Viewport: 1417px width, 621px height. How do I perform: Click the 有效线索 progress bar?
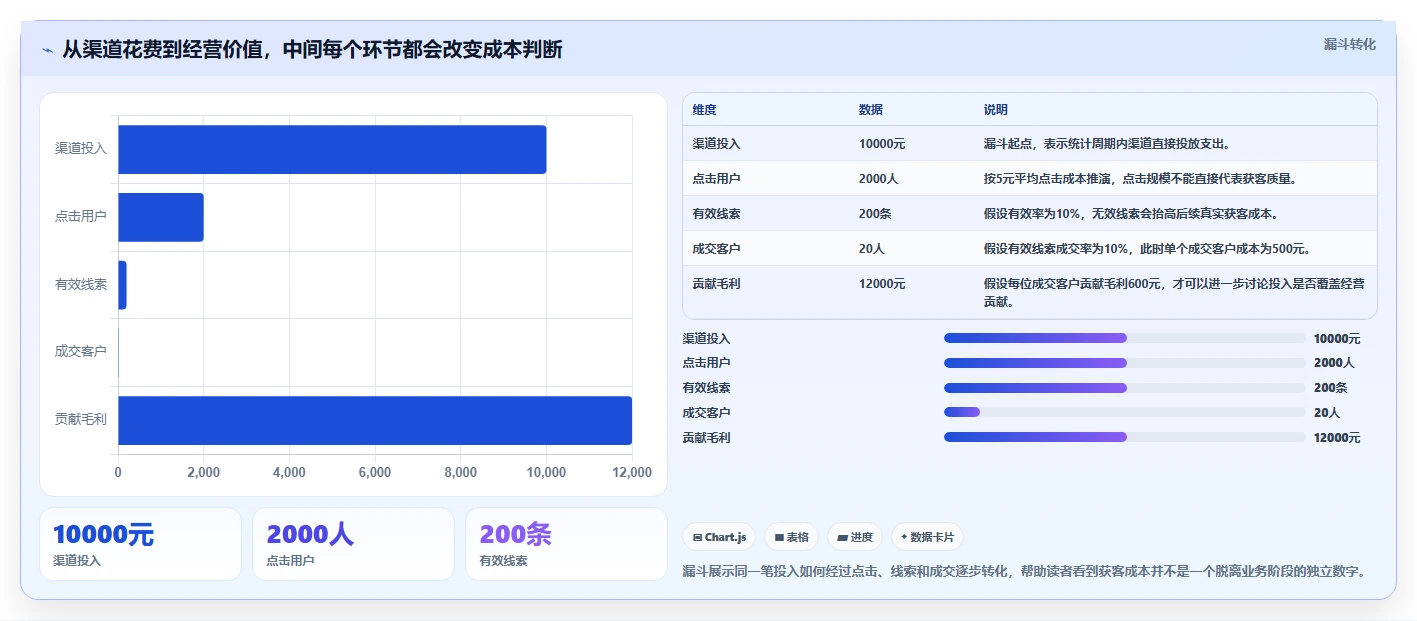click(x=1124, y=388)
